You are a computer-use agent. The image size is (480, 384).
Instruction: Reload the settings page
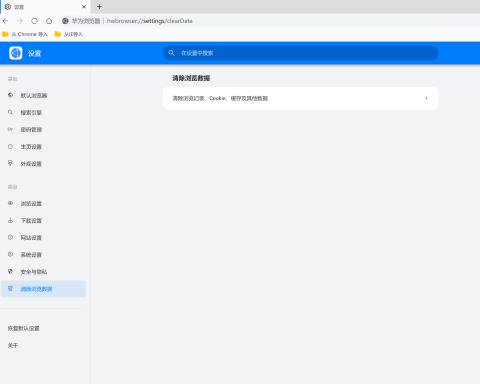(x=34, y=21)
